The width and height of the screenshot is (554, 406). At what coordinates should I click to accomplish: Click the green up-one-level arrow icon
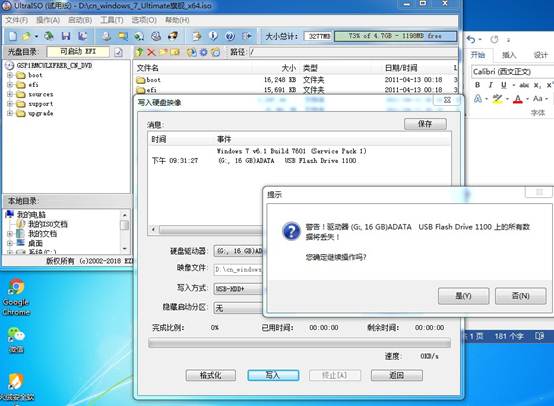tap(140, 52)
